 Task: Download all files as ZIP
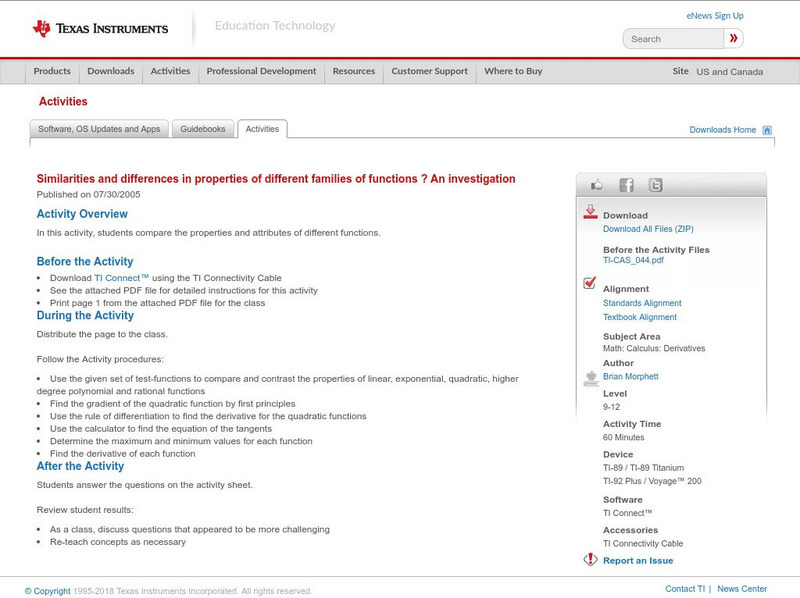coord(647,226)
